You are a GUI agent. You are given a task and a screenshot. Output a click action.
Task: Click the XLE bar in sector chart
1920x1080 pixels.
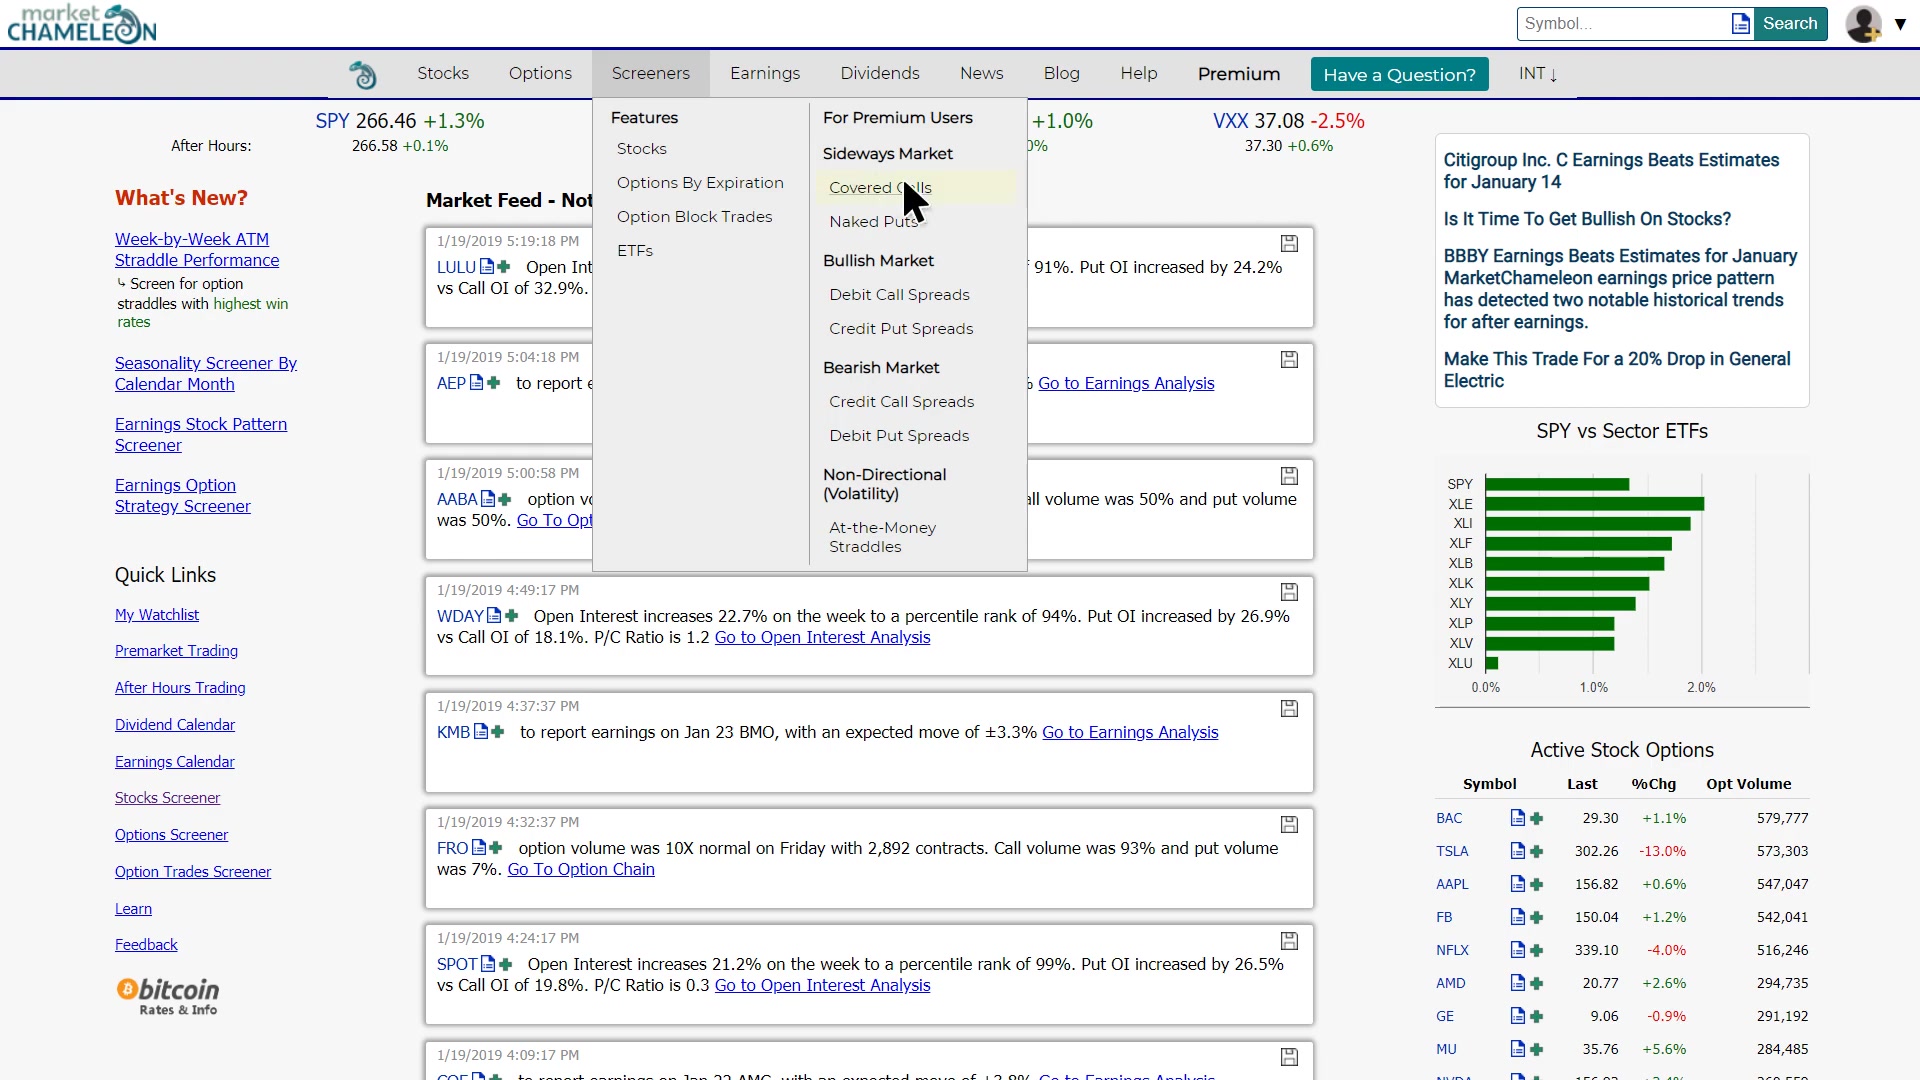1595,504
